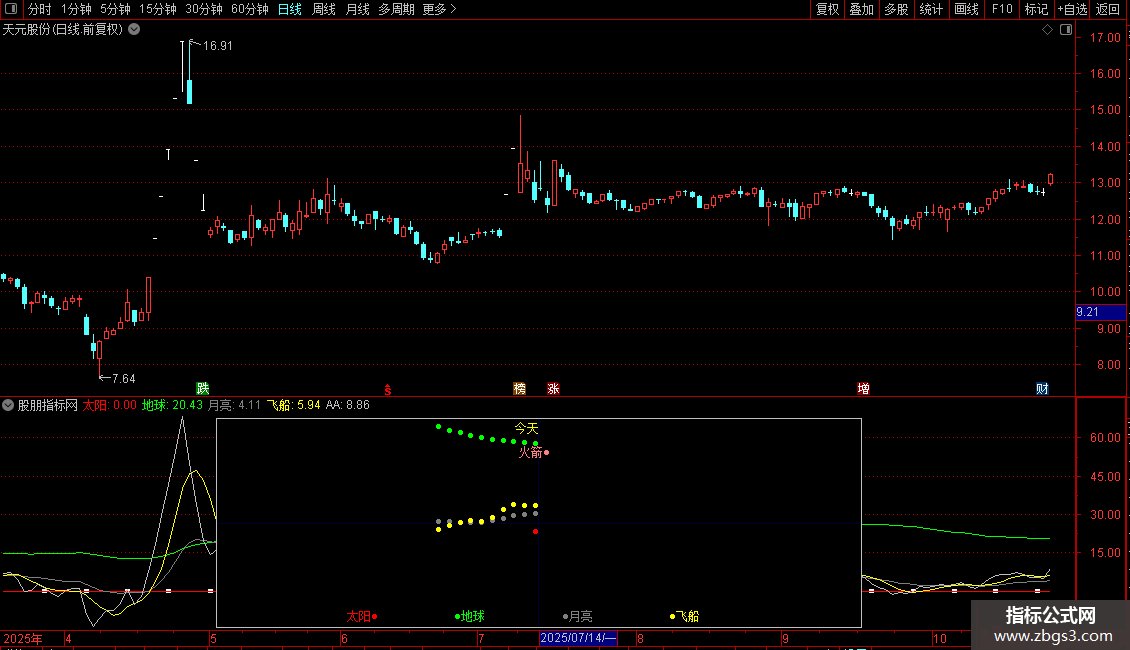Click the 增 marker icon
This screenshot has height=650, width=1130.
(x=863, y=388)
